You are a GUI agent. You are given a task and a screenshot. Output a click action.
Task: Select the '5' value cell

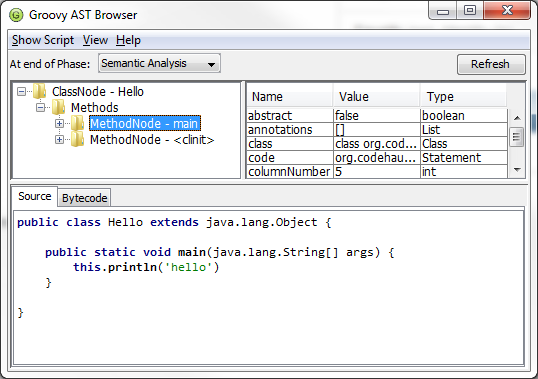tap(377, 171)
